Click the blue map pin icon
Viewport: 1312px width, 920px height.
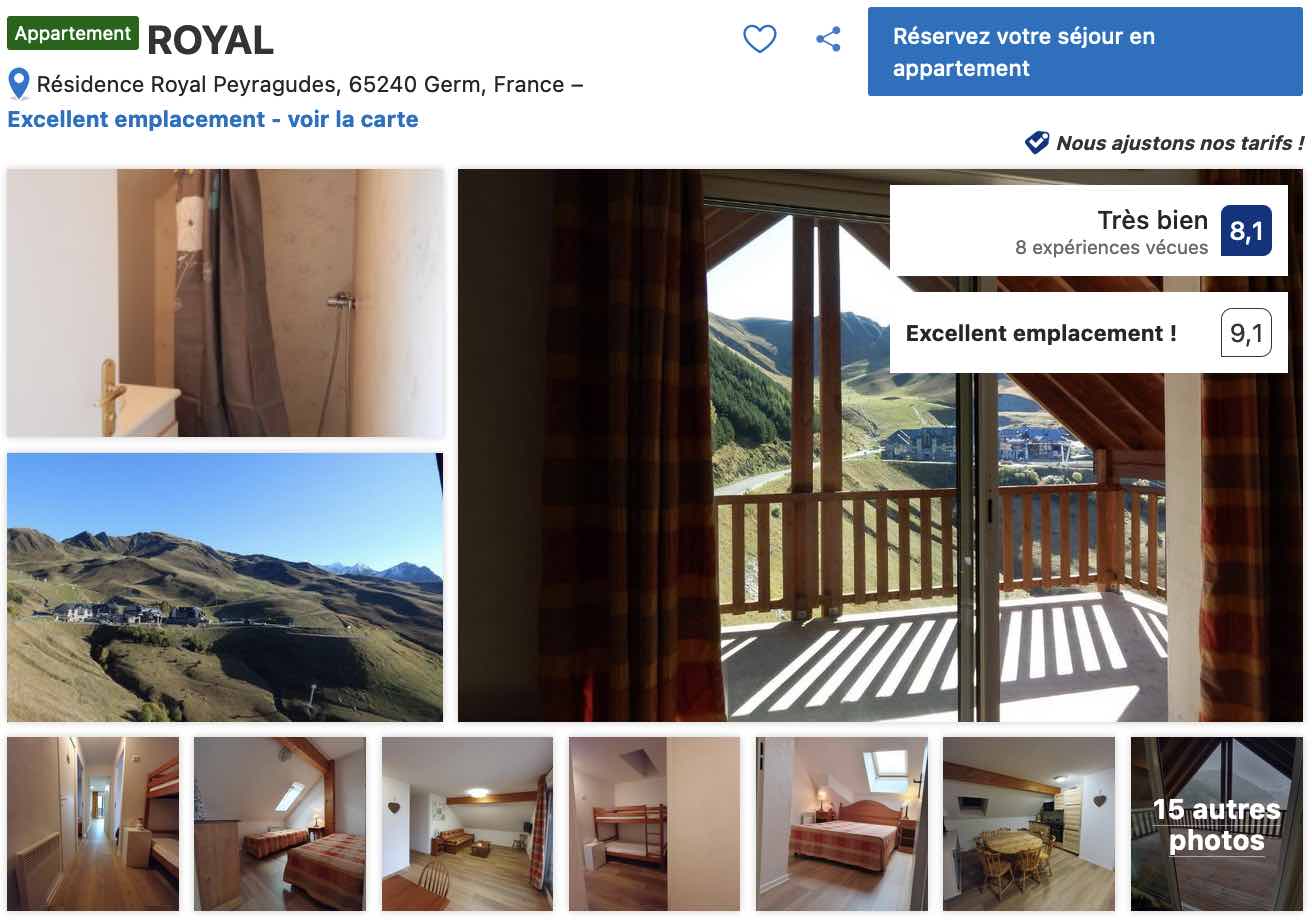pos(18,85)
